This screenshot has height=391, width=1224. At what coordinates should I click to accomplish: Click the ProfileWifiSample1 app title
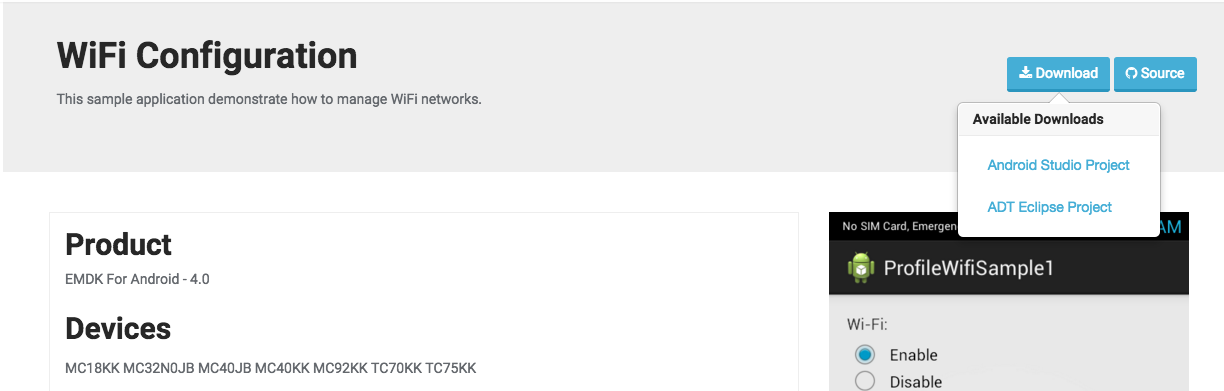(968, 268)
